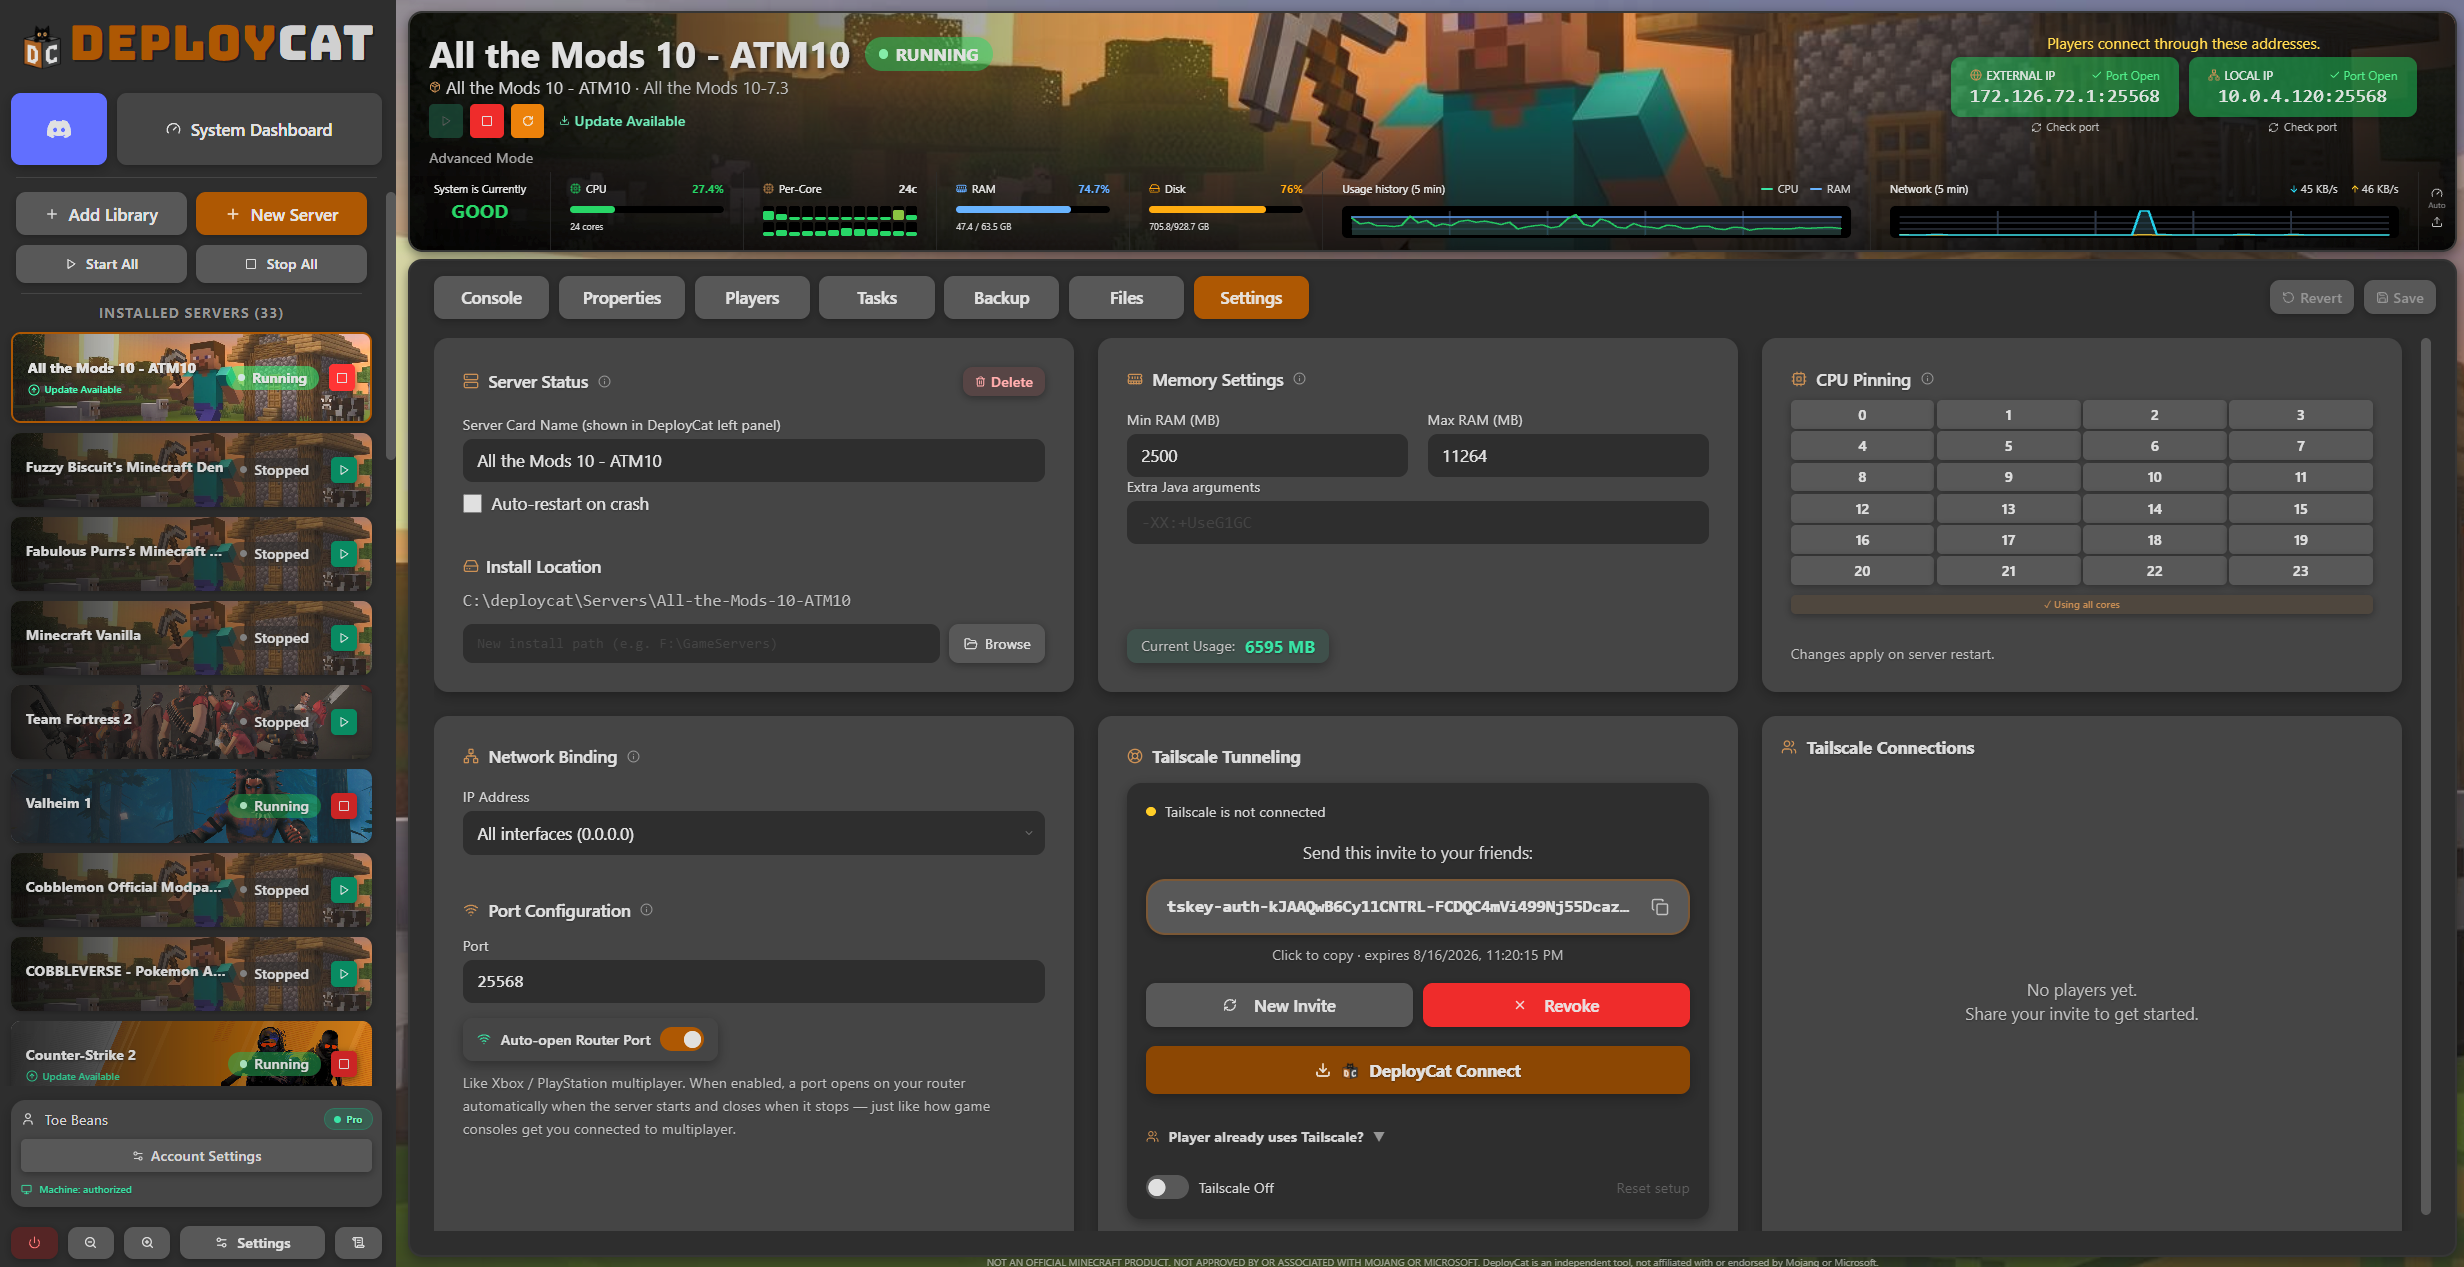Show Server Status info tooltip icon
The image size is (2464, 1267).
605,381
